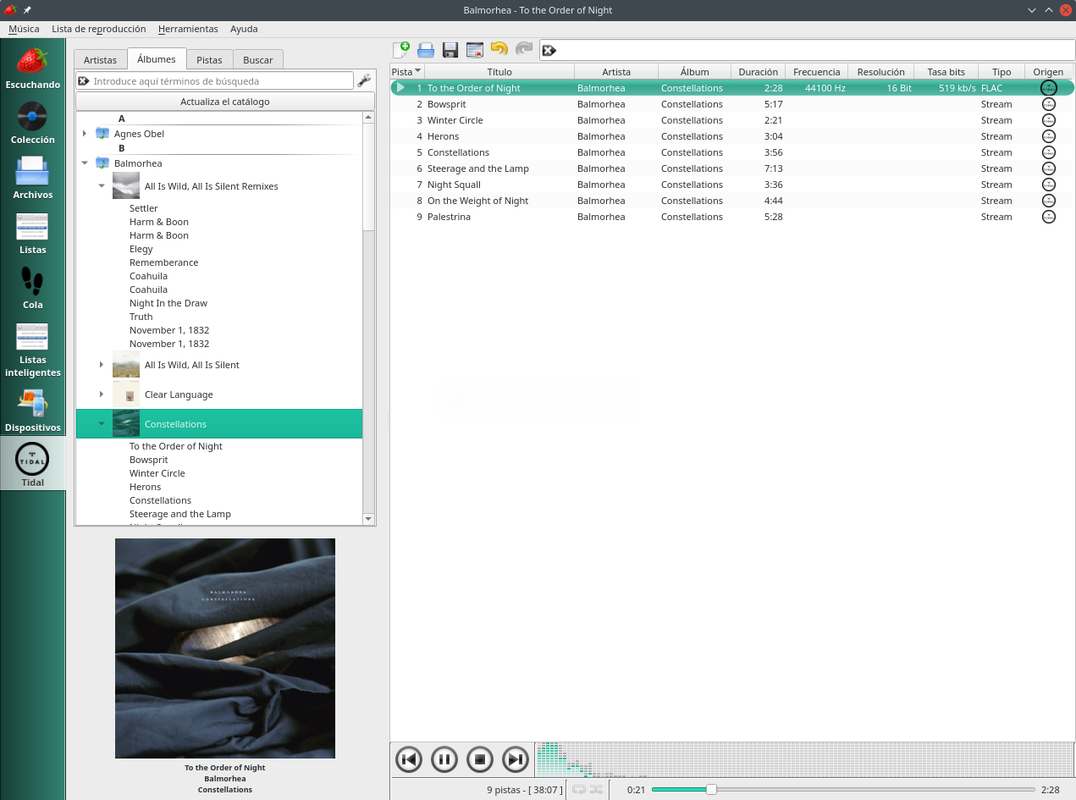
Task: Sort playlist by the Tasa bits column
Action: click(946, 71)
